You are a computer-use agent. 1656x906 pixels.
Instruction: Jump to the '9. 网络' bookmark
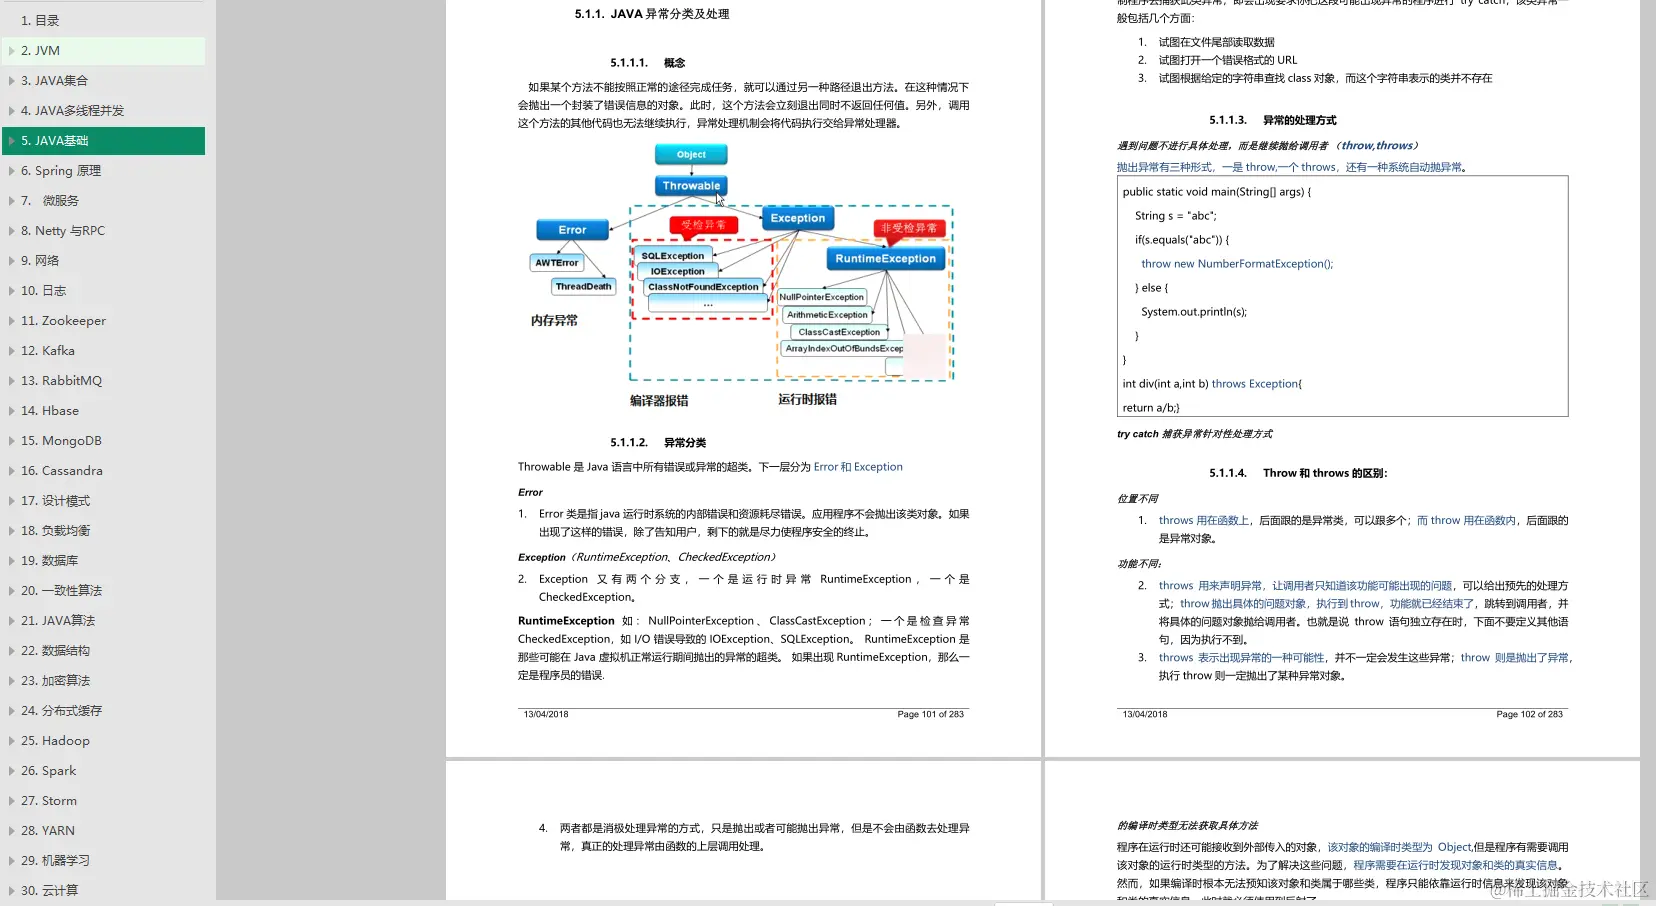pyautogui.click(x=40, y=260)
